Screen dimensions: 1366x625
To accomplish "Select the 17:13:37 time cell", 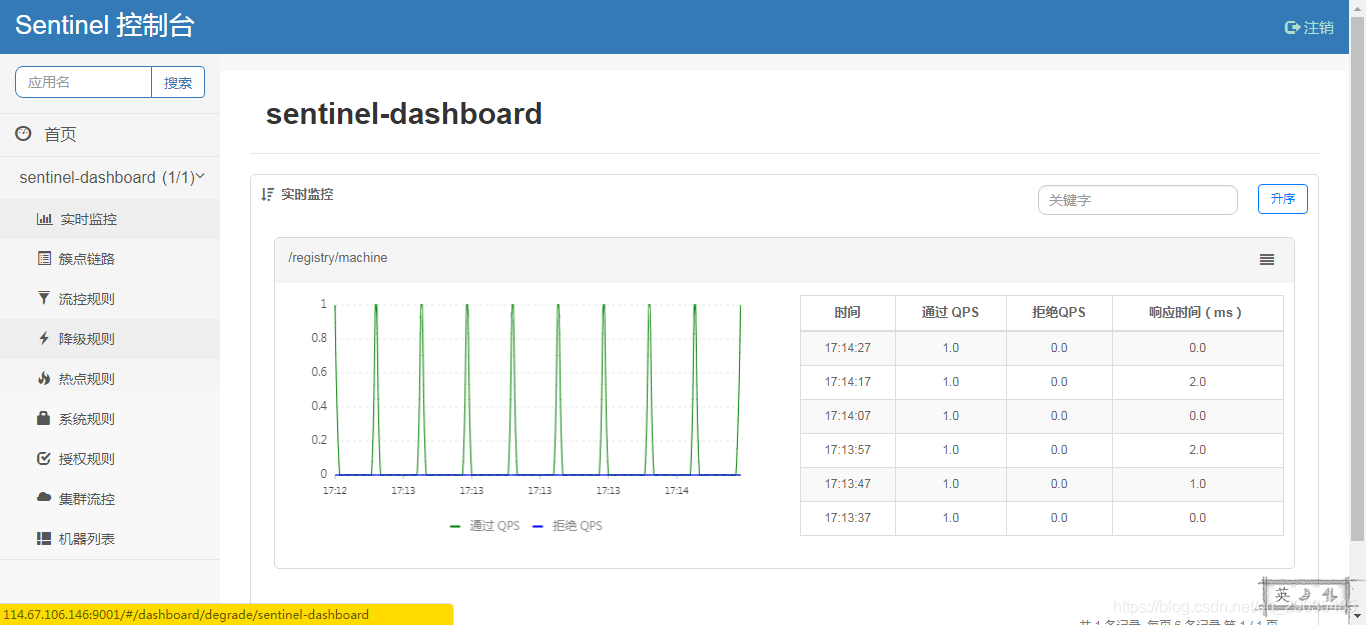I will [848, 518].
